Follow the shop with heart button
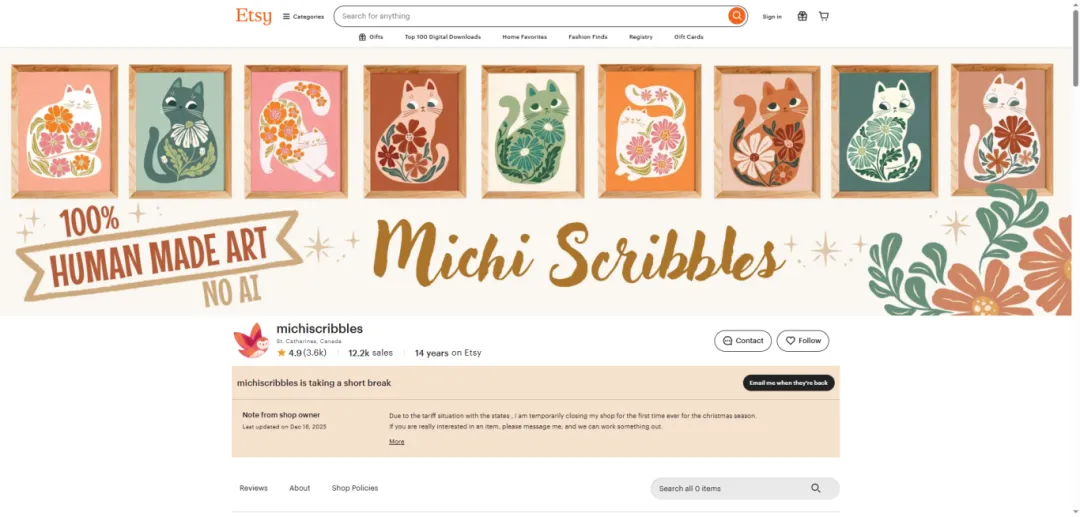1080x517 pixels. [x=803, y=341]
